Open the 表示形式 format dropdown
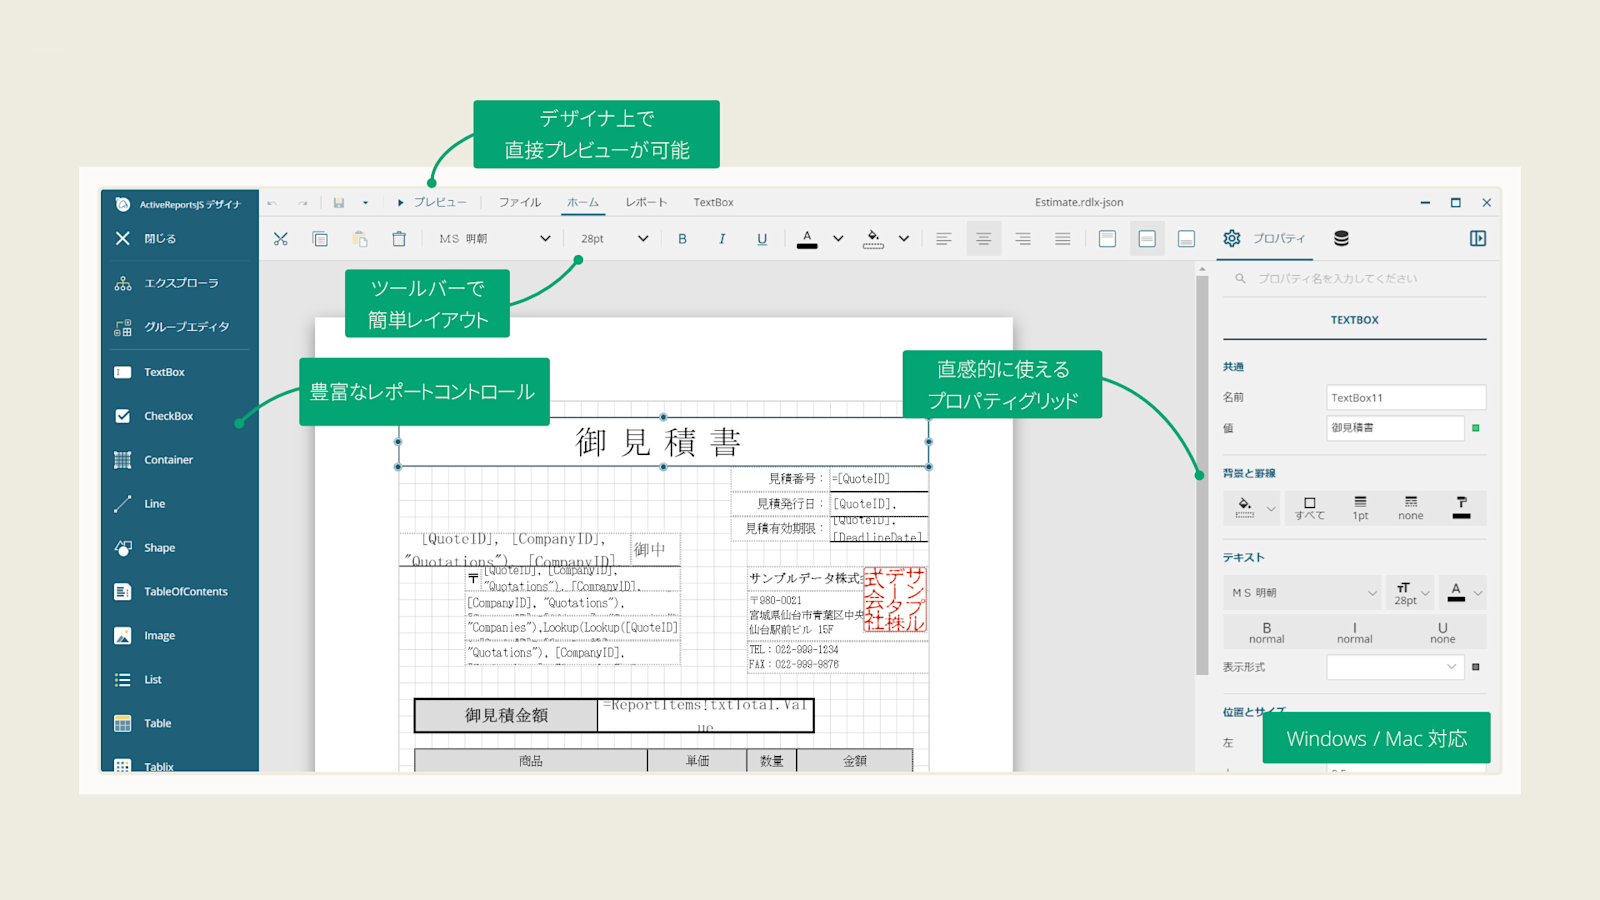The image size is (1600, 900). [1395, 667]
